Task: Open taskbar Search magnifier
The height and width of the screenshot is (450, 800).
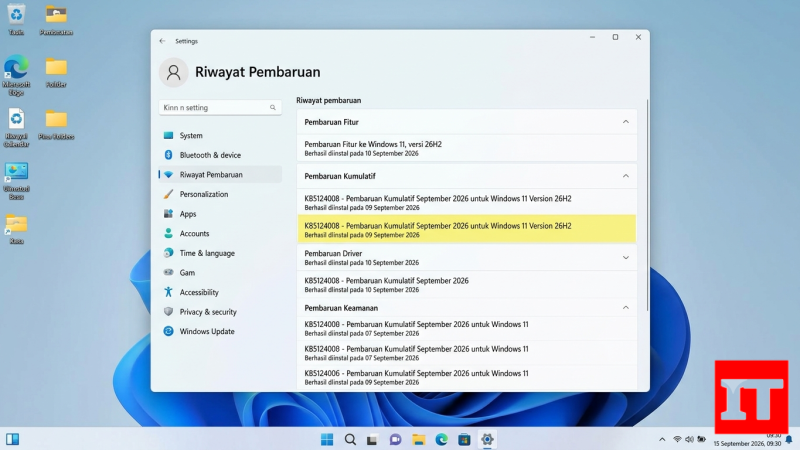Action: 350,439
